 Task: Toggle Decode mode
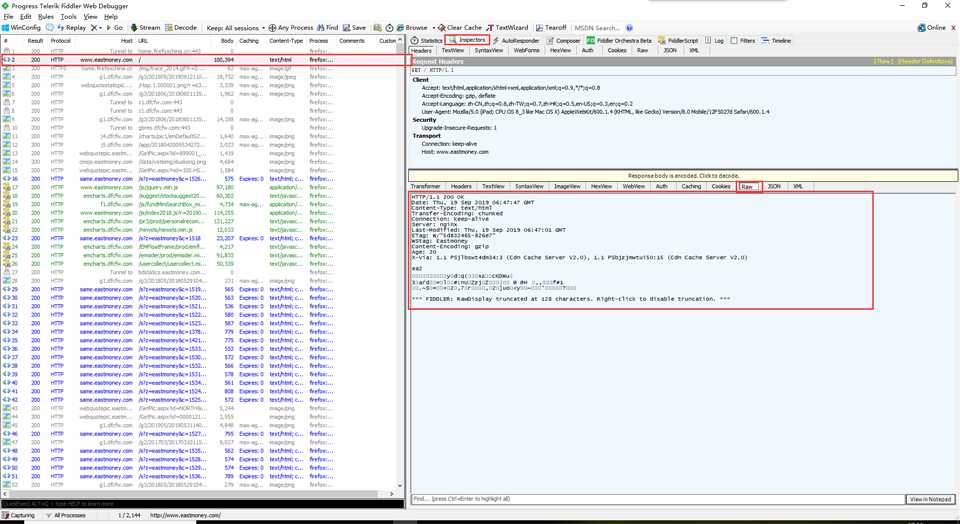(181, 28)
